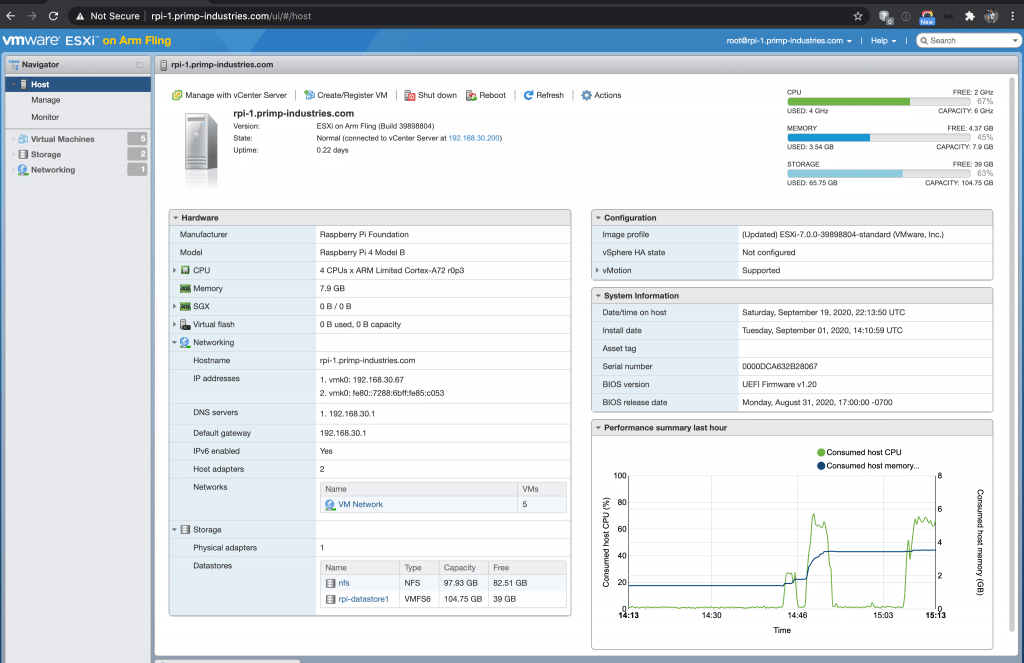Screen dimensions: 1024x663
Task: Collapse the System Information panel
Action: click(x=598, y=296)
